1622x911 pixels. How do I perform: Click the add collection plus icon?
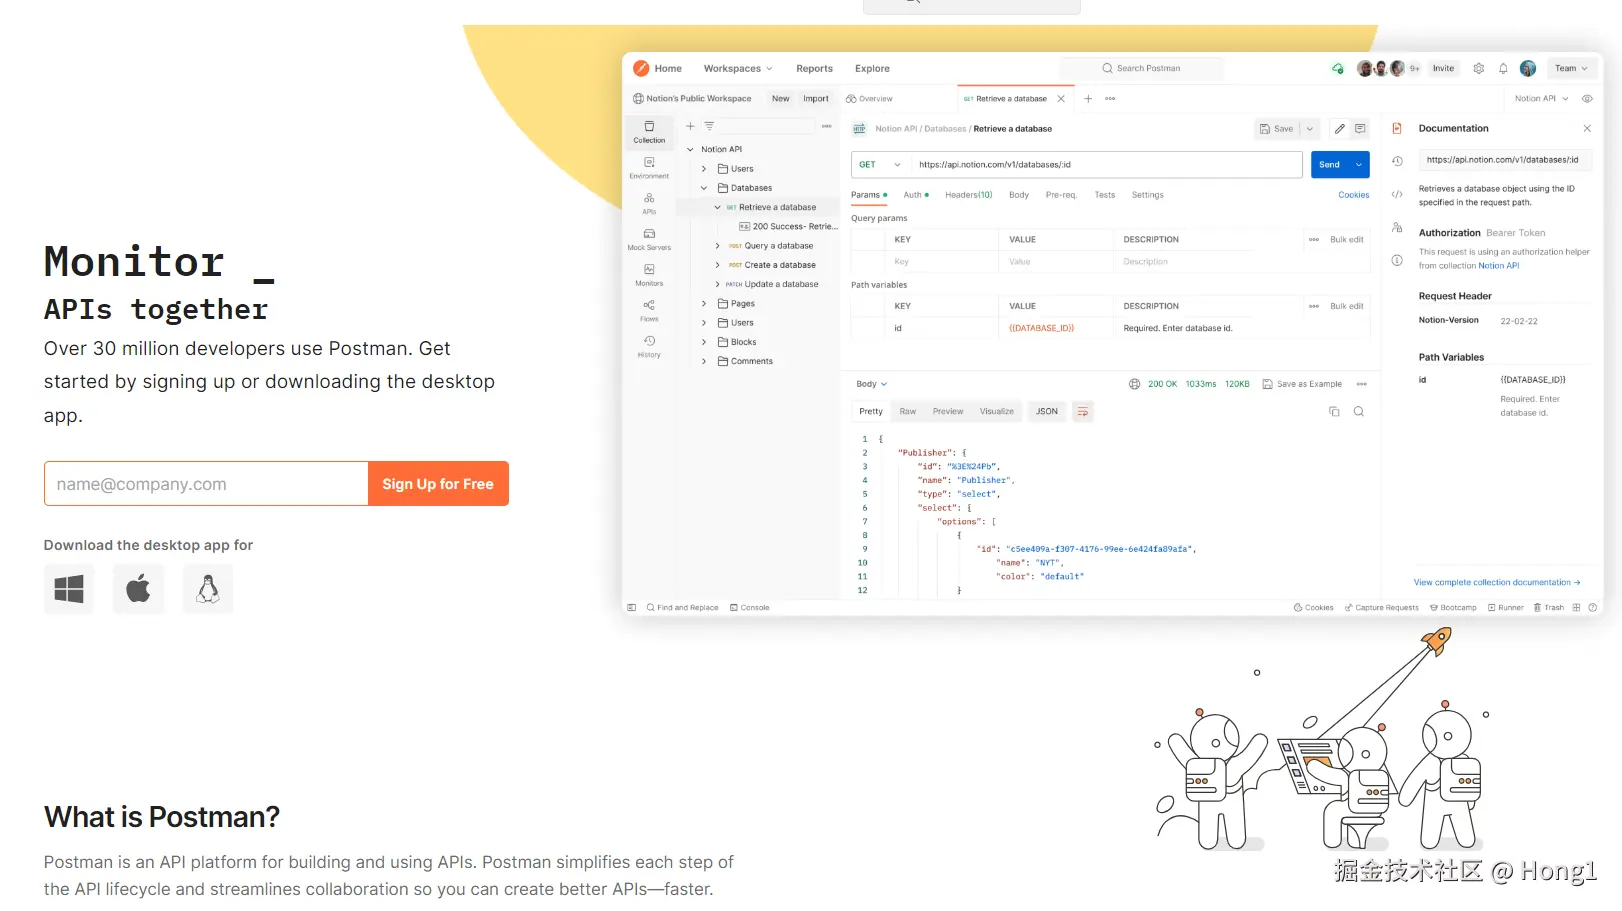[x=690, y=126]
